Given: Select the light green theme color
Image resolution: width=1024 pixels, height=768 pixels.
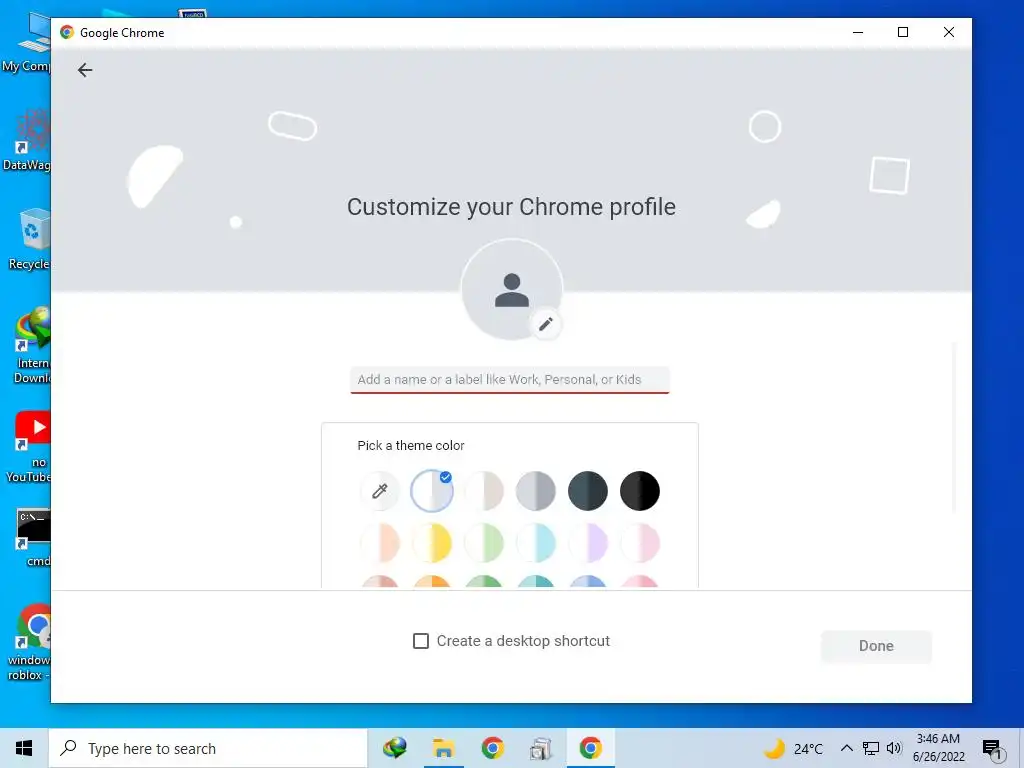Looking at the screenshot, I should pos(484,543).
